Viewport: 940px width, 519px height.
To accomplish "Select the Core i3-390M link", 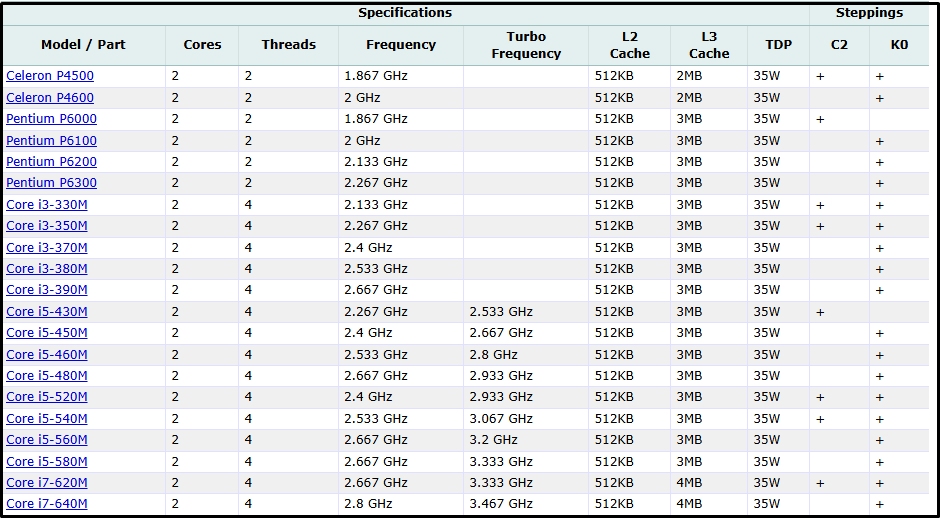I will coord(47,290).
